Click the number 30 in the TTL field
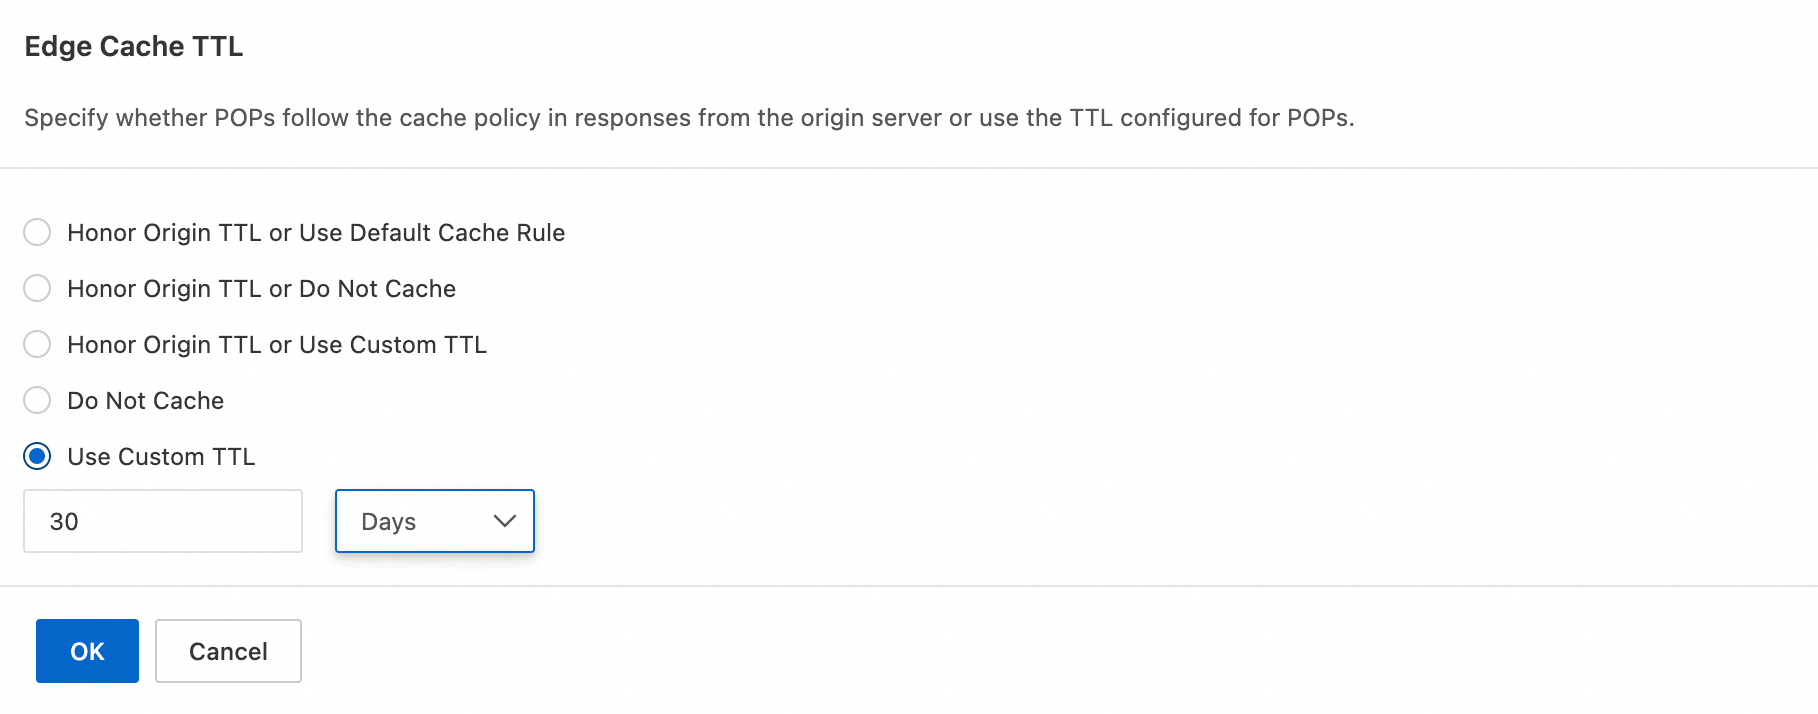 [64, 522]
